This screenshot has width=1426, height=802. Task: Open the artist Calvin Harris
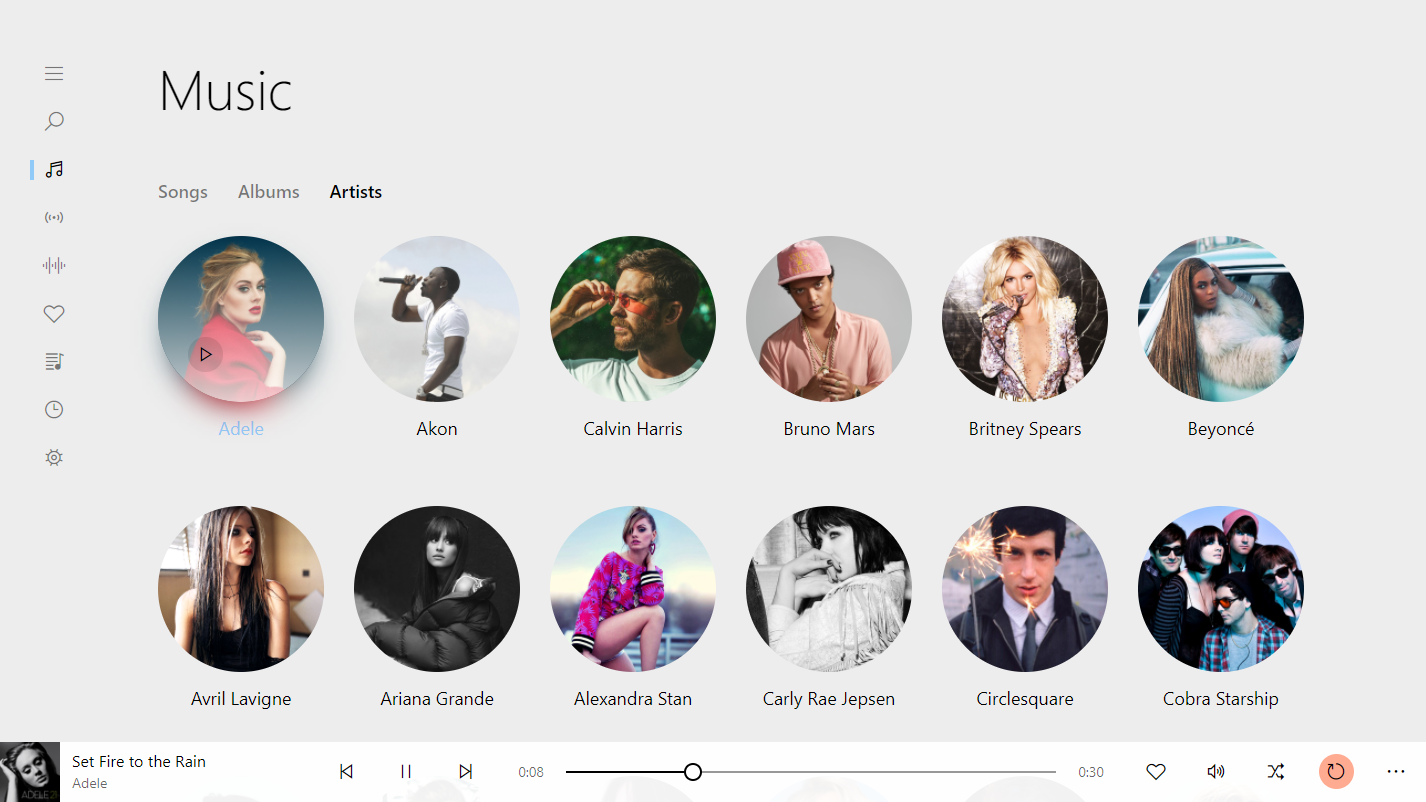click(632, 318)
